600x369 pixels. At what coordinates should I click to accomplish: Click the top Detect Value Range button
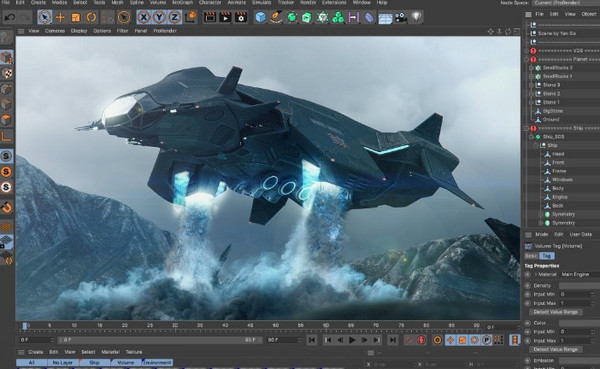[556, 312]
